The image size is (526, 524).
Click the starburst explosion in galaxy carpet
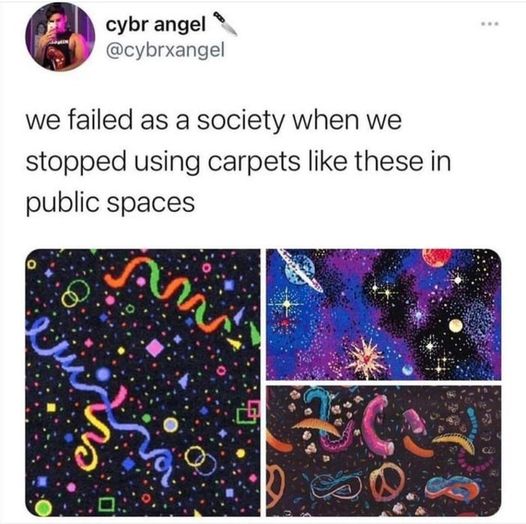click(365, 358)
